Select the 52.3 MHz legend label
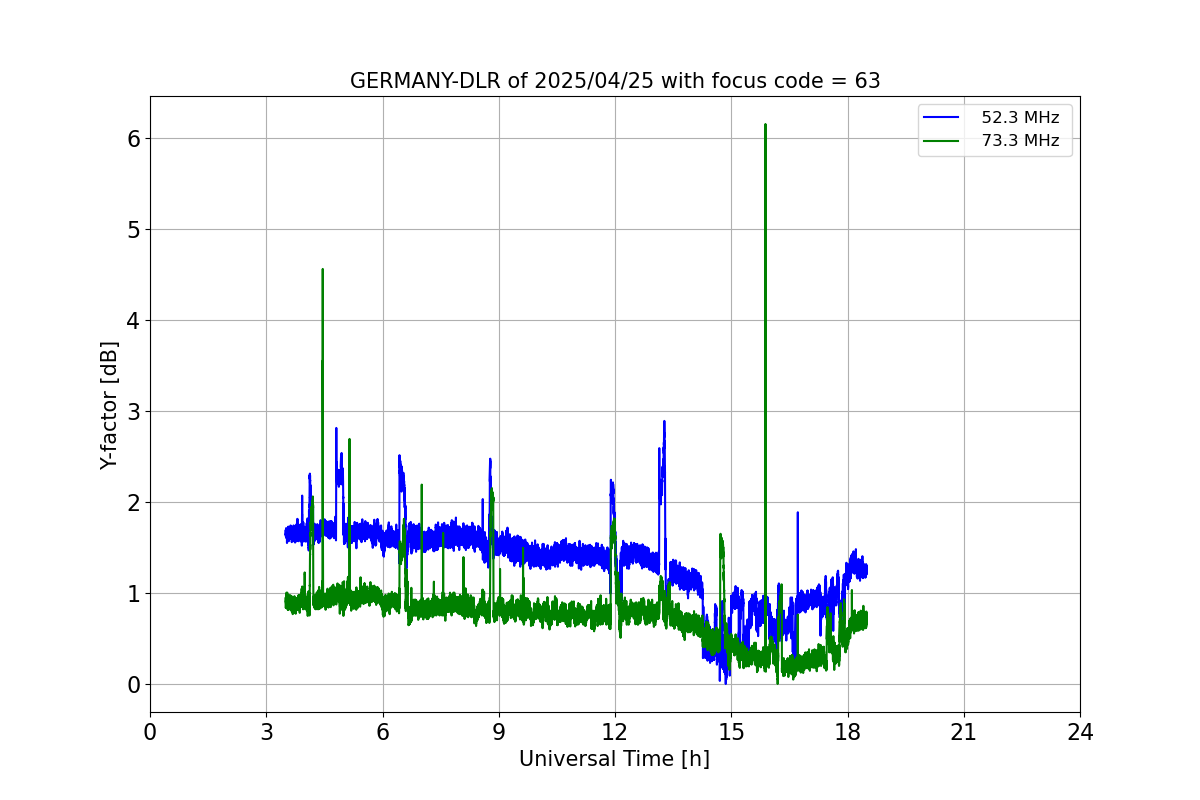The height and width of the screenshot is (800, 1200). (1020, 117)
